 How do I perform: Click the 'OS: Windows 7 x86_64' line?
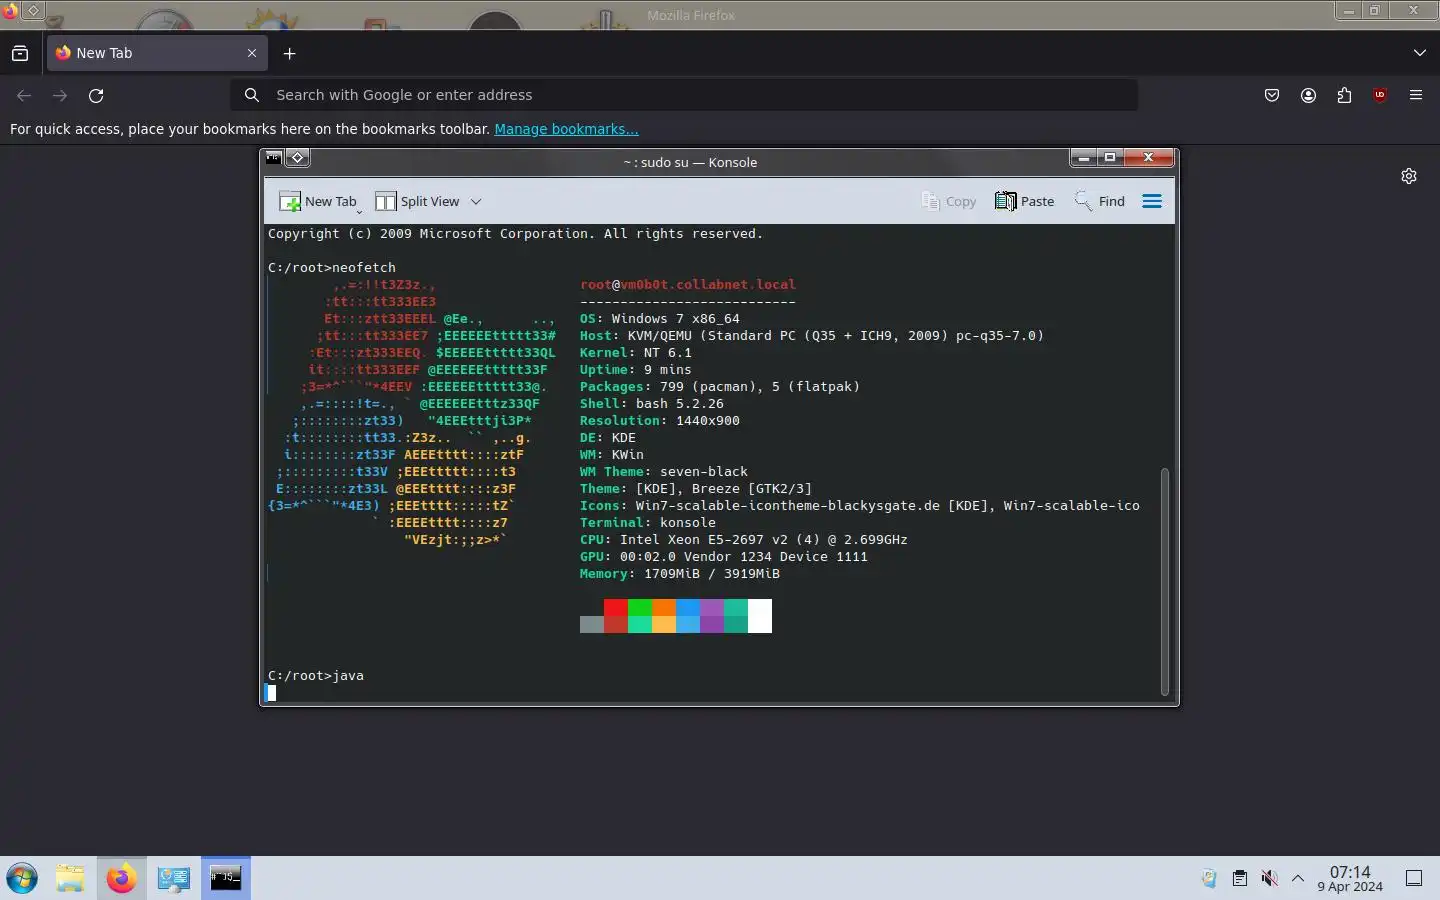pos(660,319)
